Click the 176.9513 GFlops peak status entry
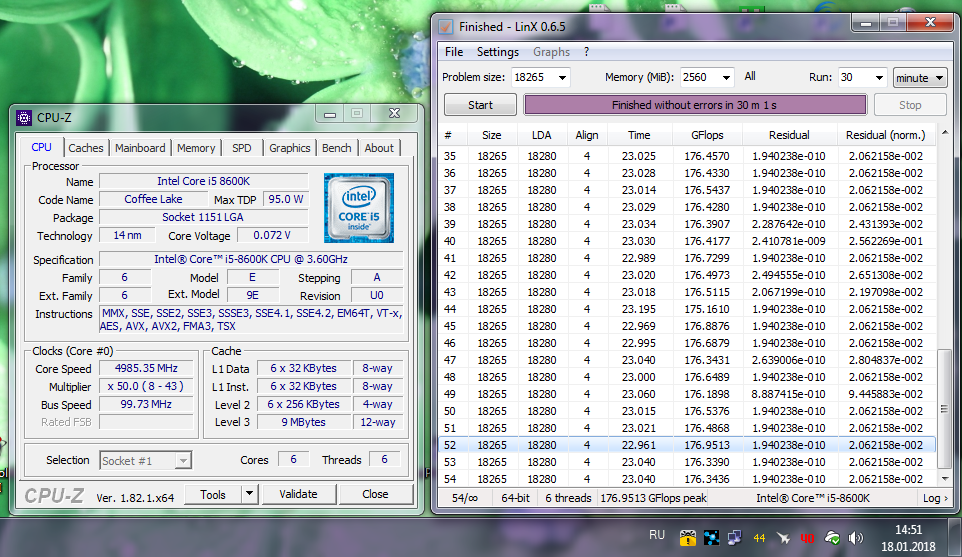This screenshot has height=557, width=962. [653, 498]
